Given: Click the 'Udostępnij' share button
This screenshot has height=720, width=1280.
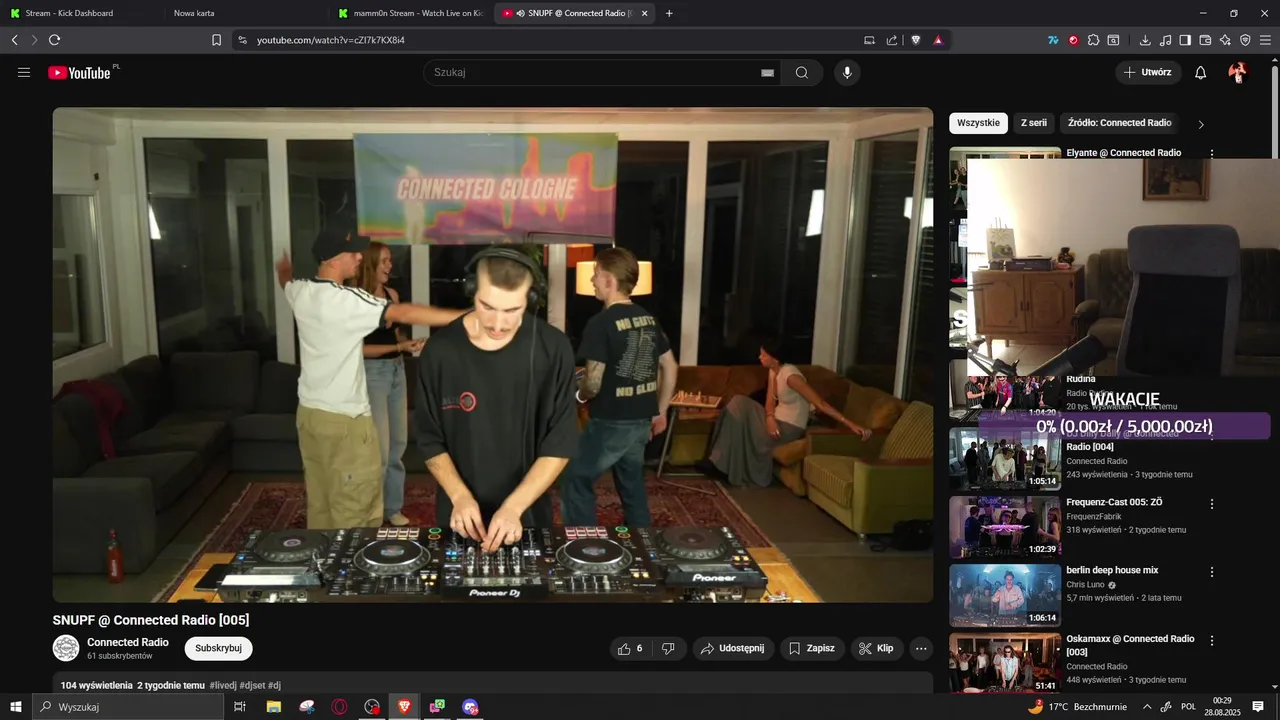Looking at the screenshot, I should (x=733, y=648).
